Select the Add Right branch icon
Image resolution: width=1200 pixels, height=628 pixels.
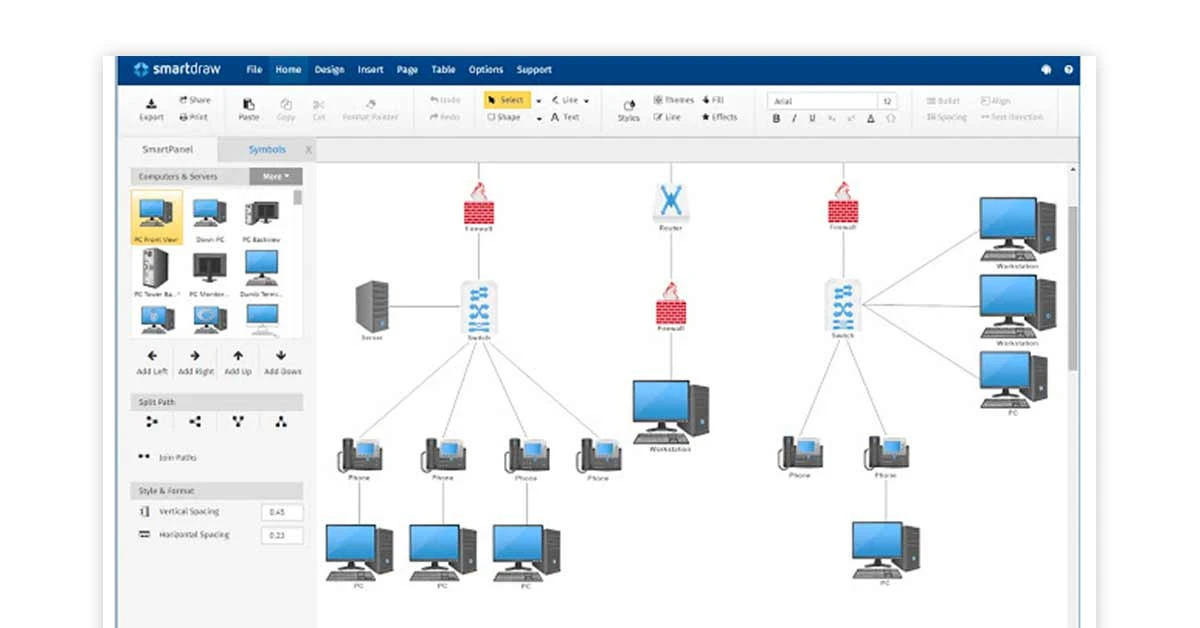coord(194,357)
